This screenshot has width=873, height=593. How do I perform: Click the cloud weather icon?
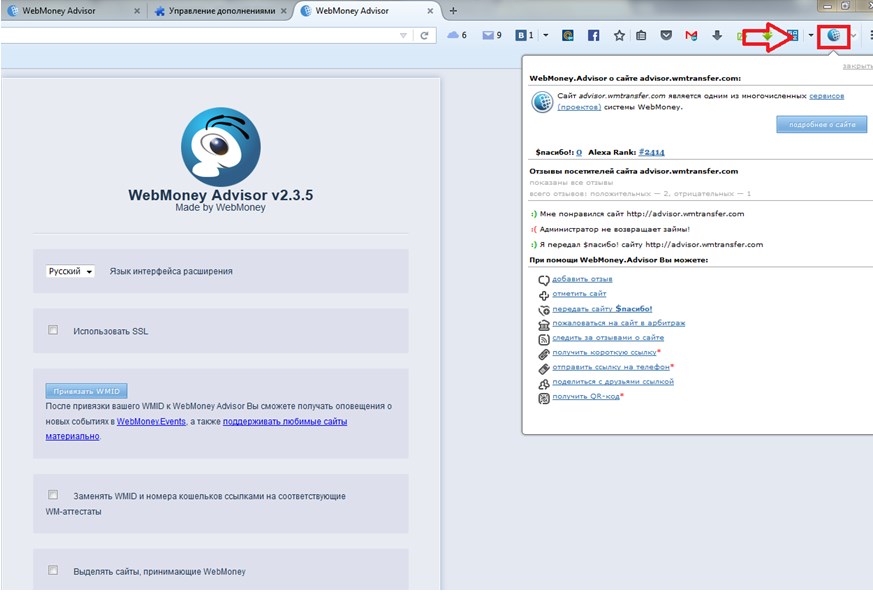tap(453, 36)
